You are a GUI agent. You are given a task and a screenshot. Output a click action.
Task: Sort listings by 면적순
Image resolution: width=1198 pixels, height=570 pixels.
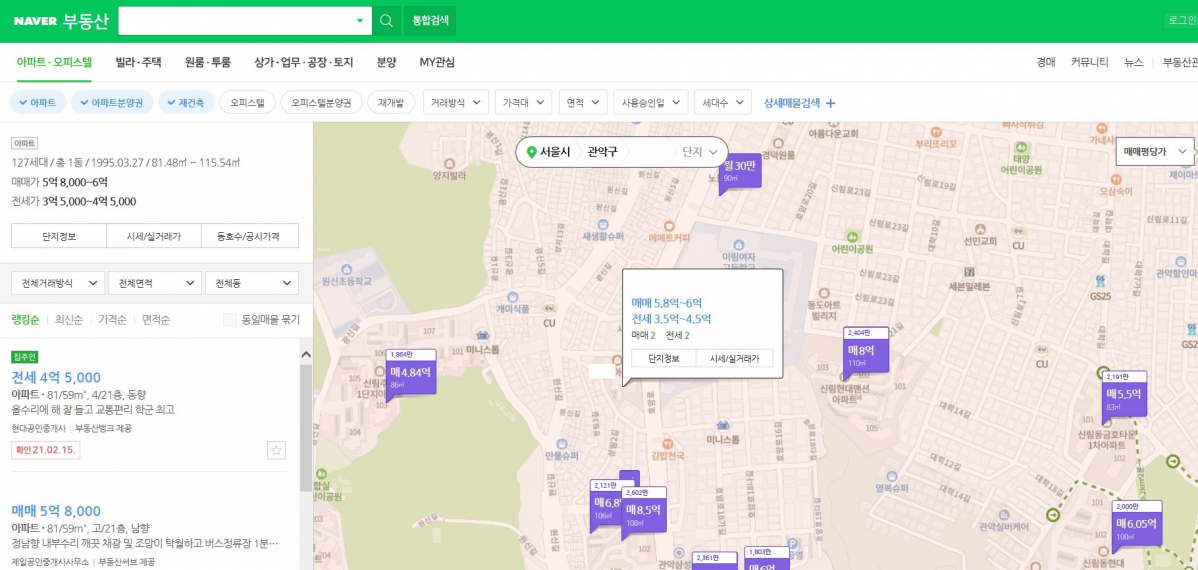pyautogui.click(x=156, y=319)
